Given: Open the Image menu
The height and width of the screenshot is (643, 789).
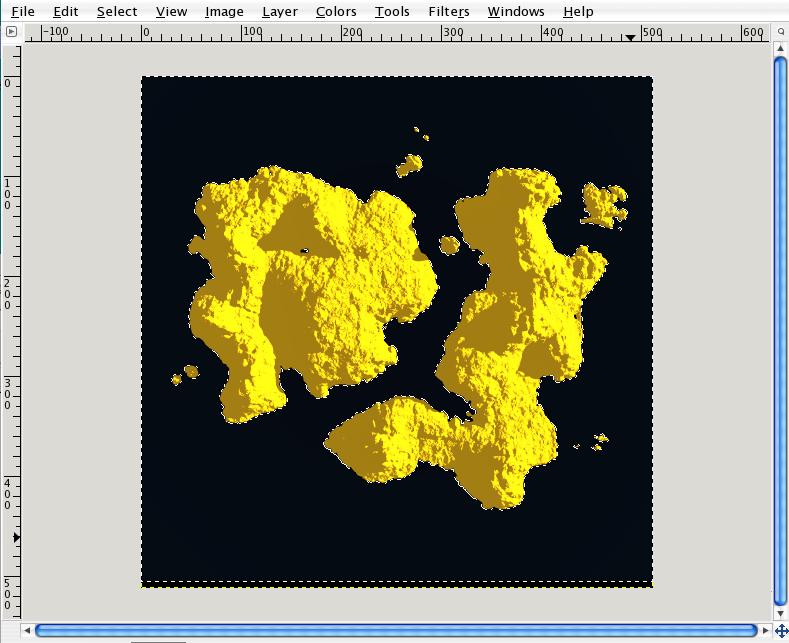Looking at the screenshot, I should pos(224,11).
